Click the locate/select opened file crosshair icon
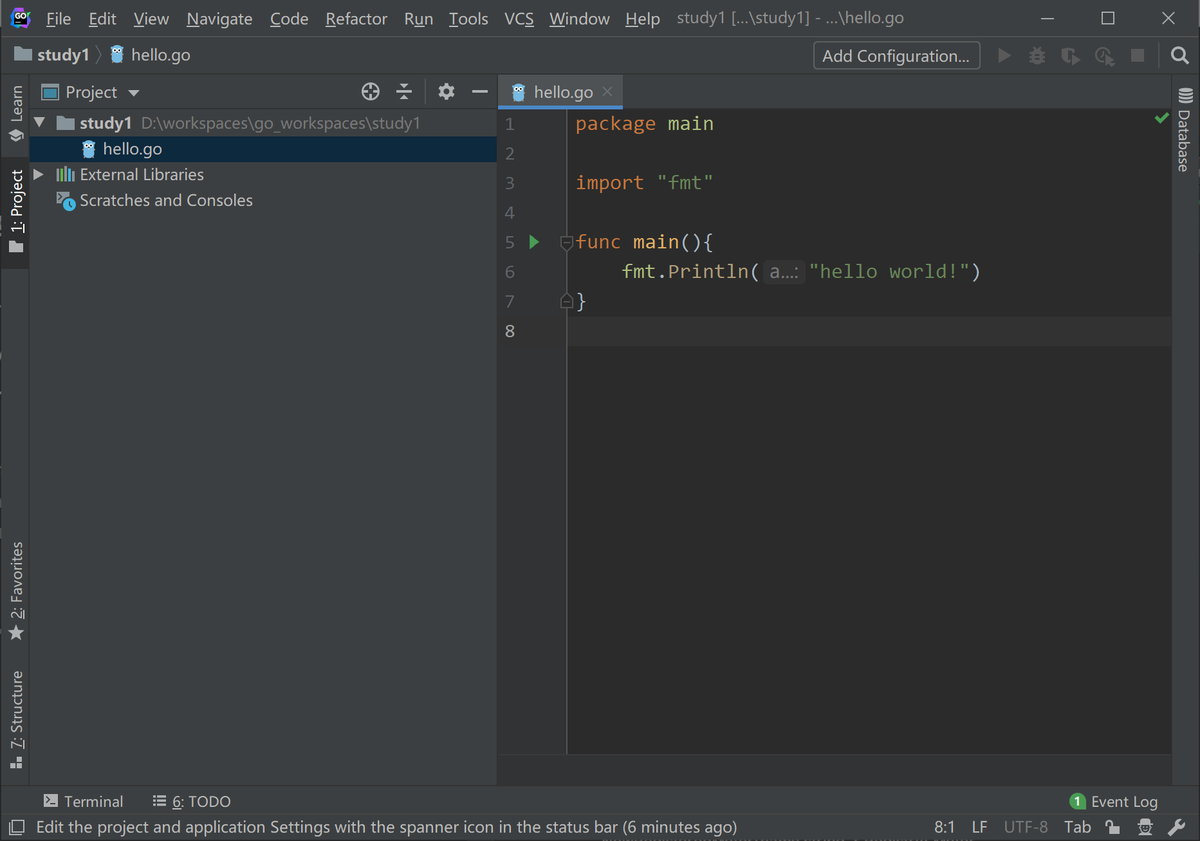Image resolution: width=1200 pixels, height=841 pixels. click(x=370, y=92)
